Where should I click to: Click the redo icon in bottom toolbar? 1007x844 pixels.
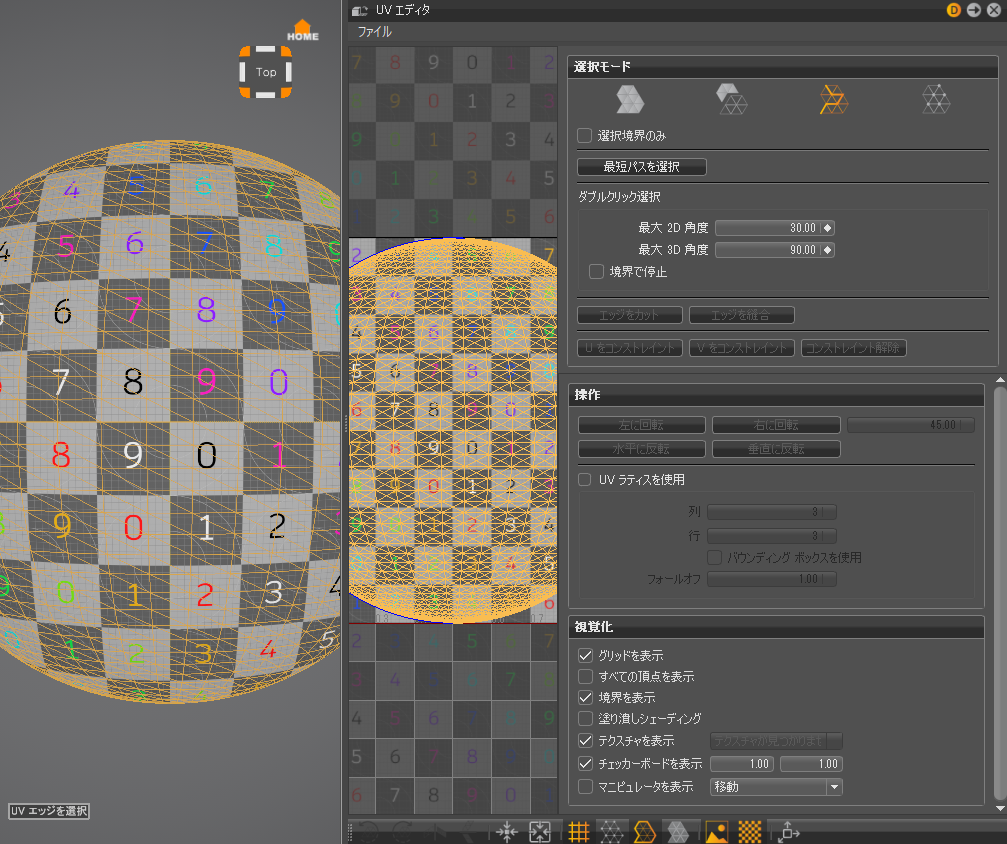[403, 832]
